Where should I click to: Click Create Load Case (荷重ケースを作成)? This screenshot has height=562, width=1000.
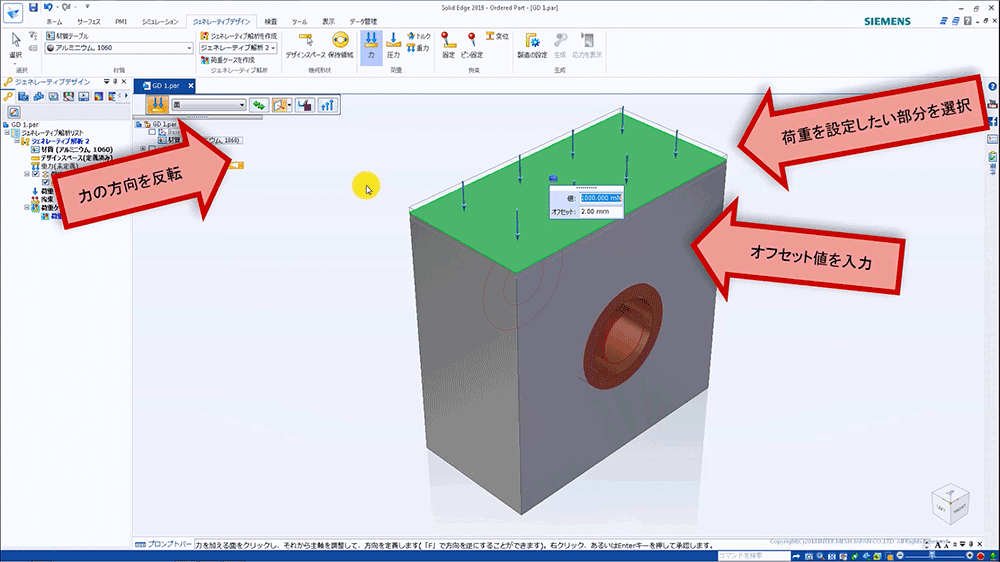(x=228, y=59)
